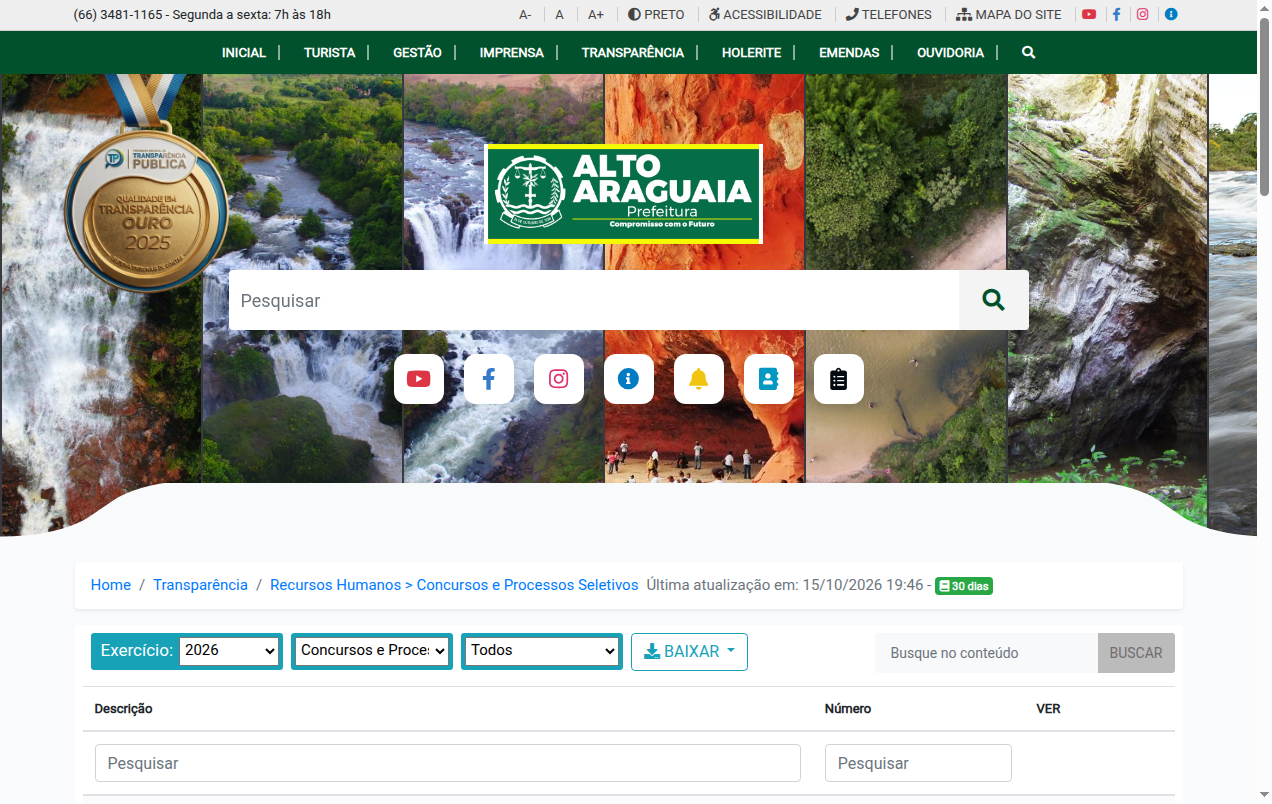Open MAPA DO SITE link
This screenshot has height=804, width=1272.
(x=1009, y=15)
